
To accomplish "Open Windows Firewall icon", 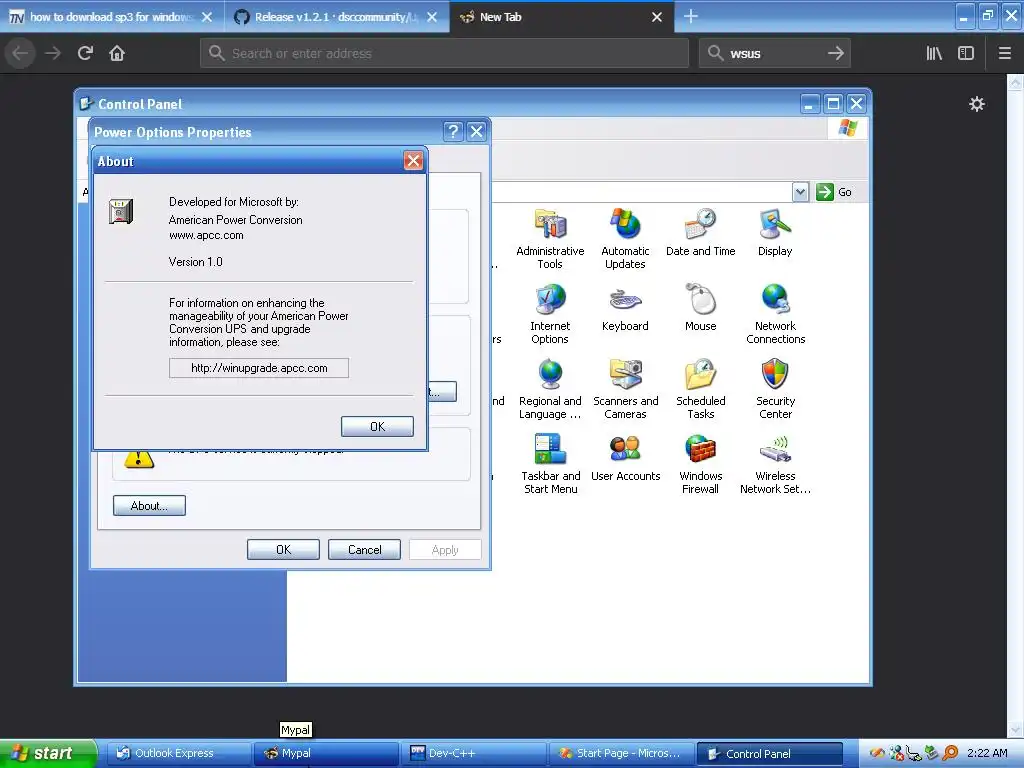I will [x=700, y=464].
